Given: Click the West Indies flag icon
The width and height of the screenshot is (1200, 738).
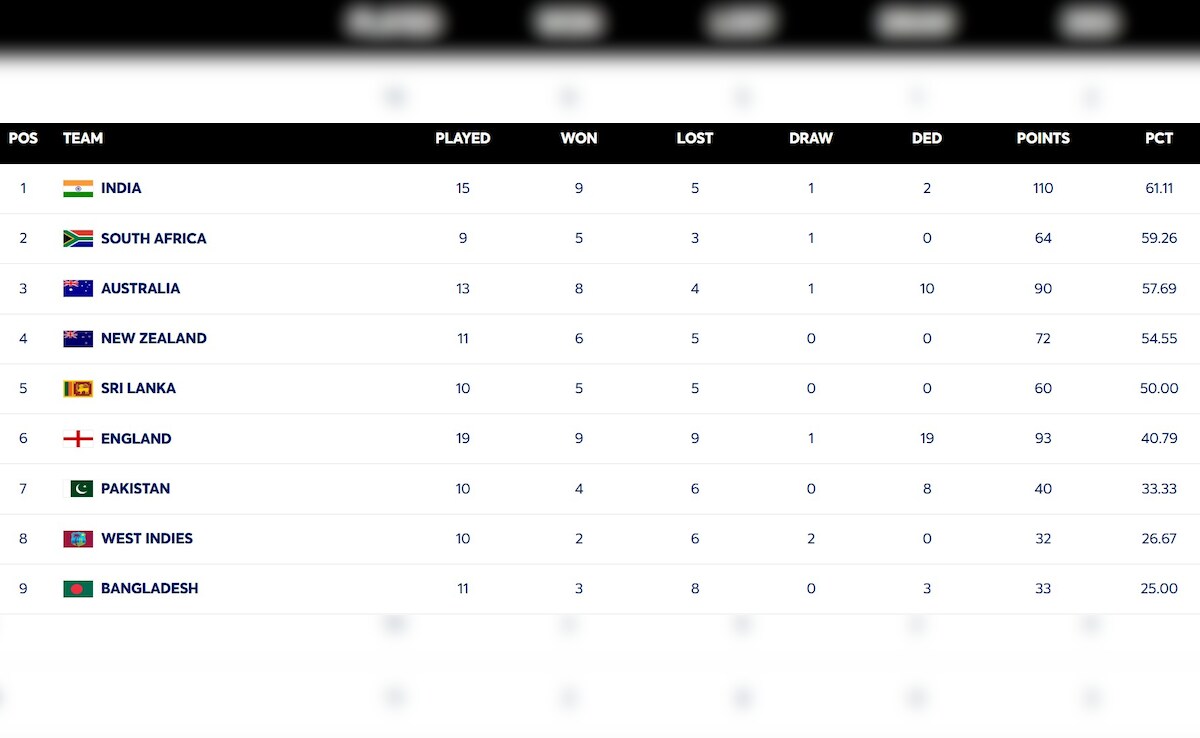Looking at the screenshot, I should coord(78,538).
